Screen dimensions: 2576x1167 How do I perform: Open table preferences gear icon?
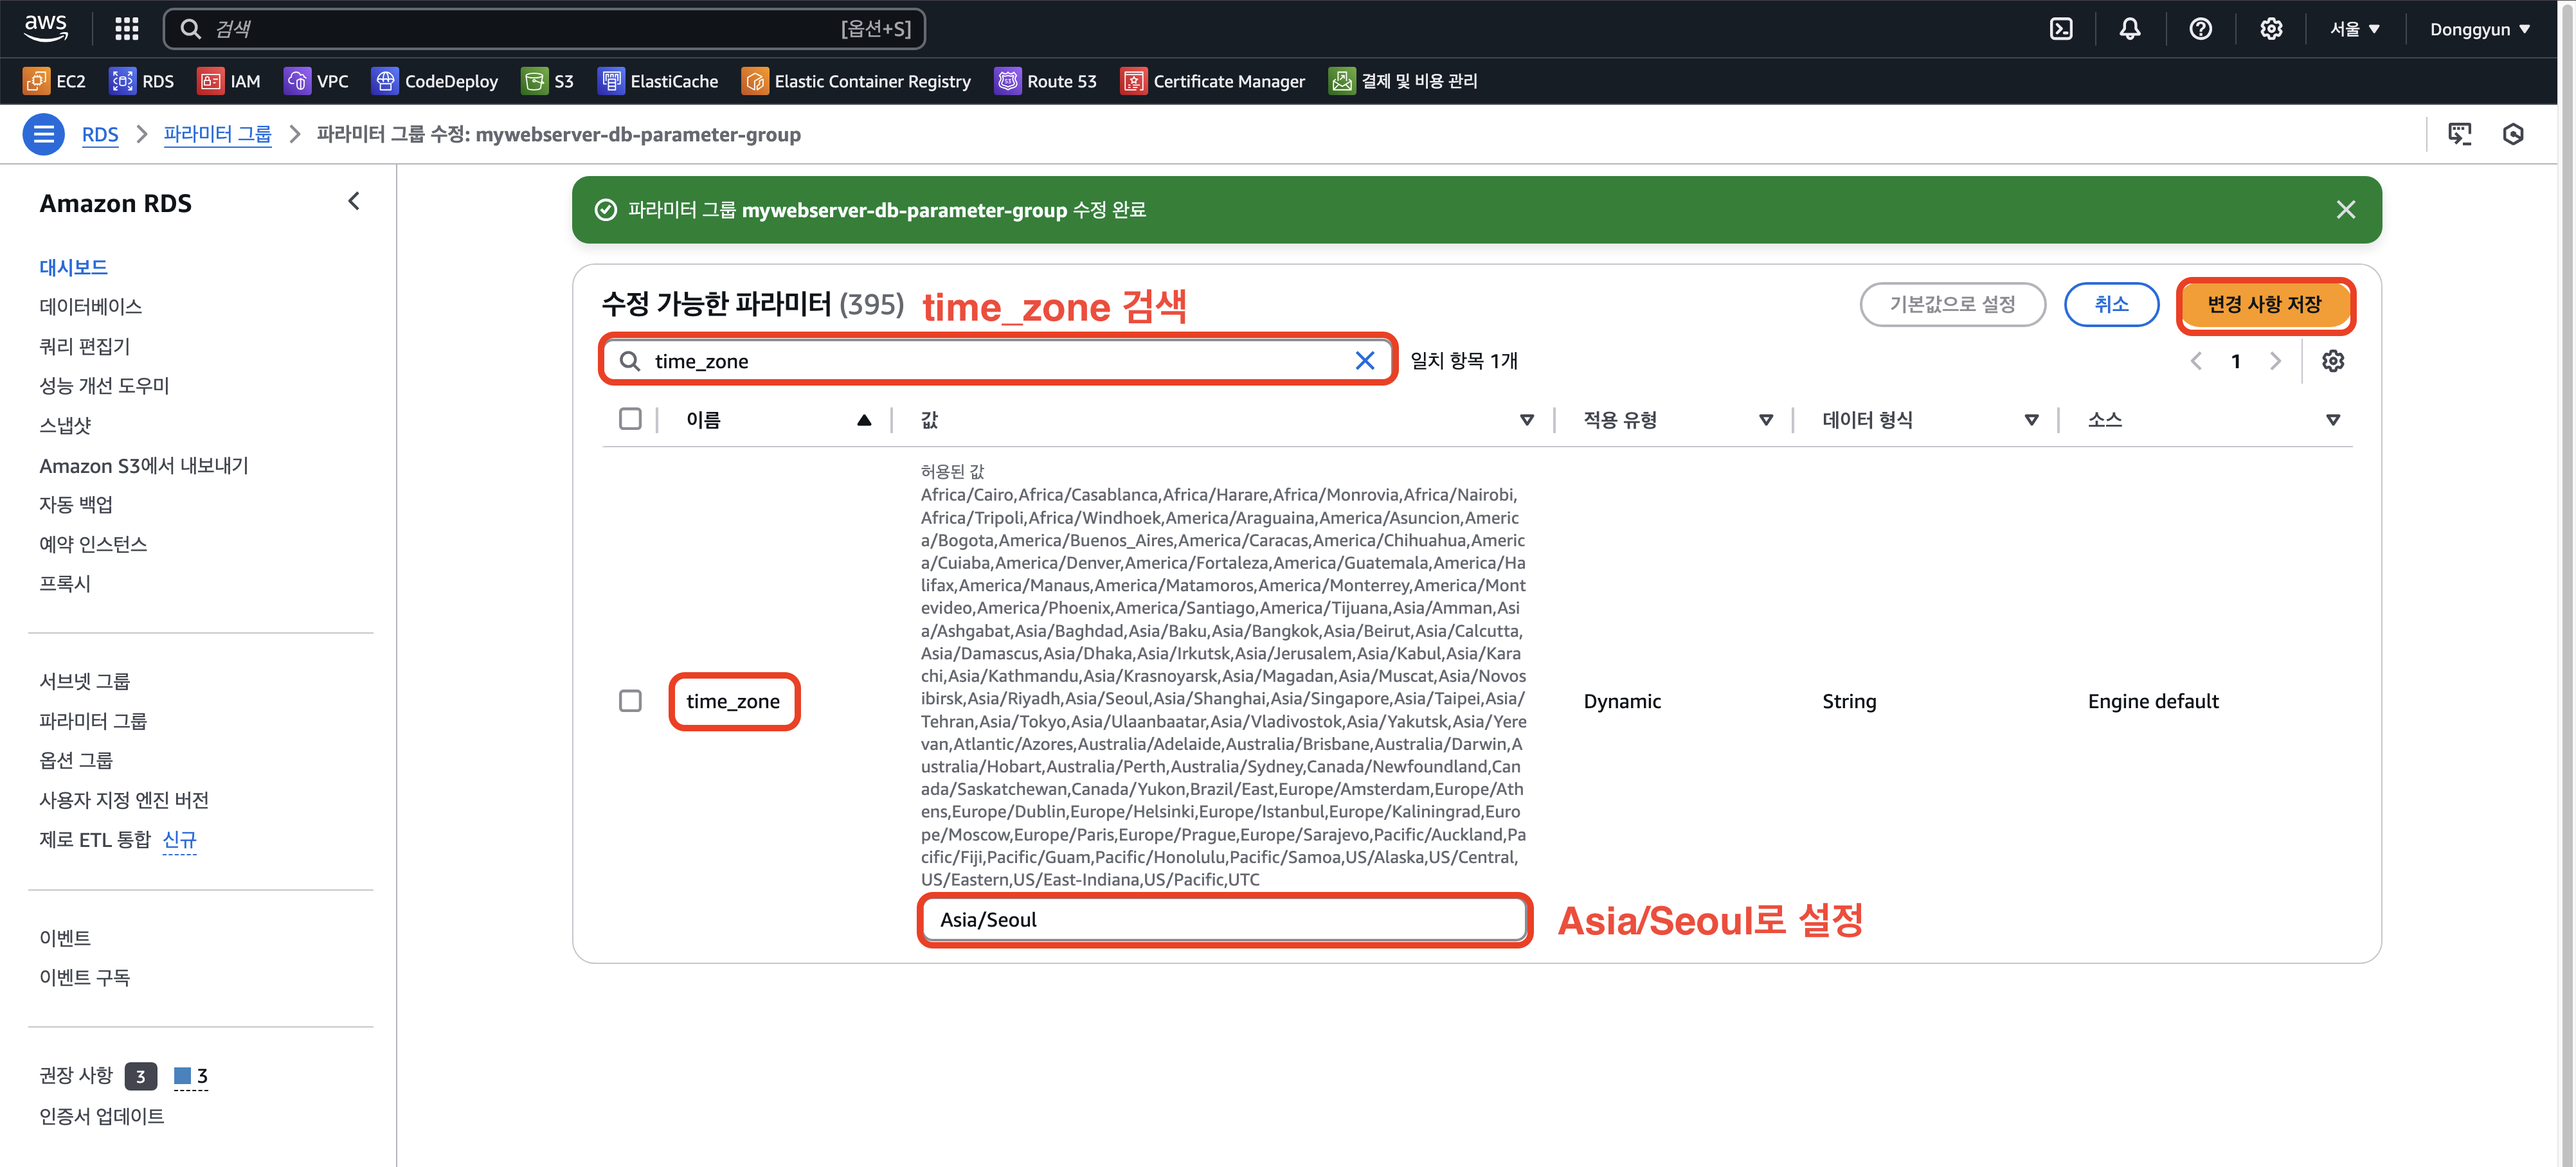click(2332, 361)
